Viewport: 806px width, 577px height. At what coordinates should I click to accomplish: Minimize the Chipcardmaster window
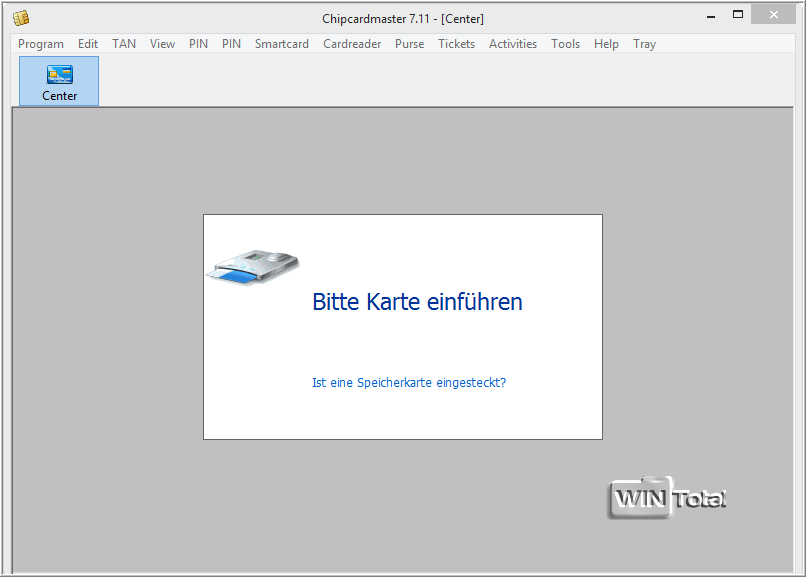coord(709,15)
